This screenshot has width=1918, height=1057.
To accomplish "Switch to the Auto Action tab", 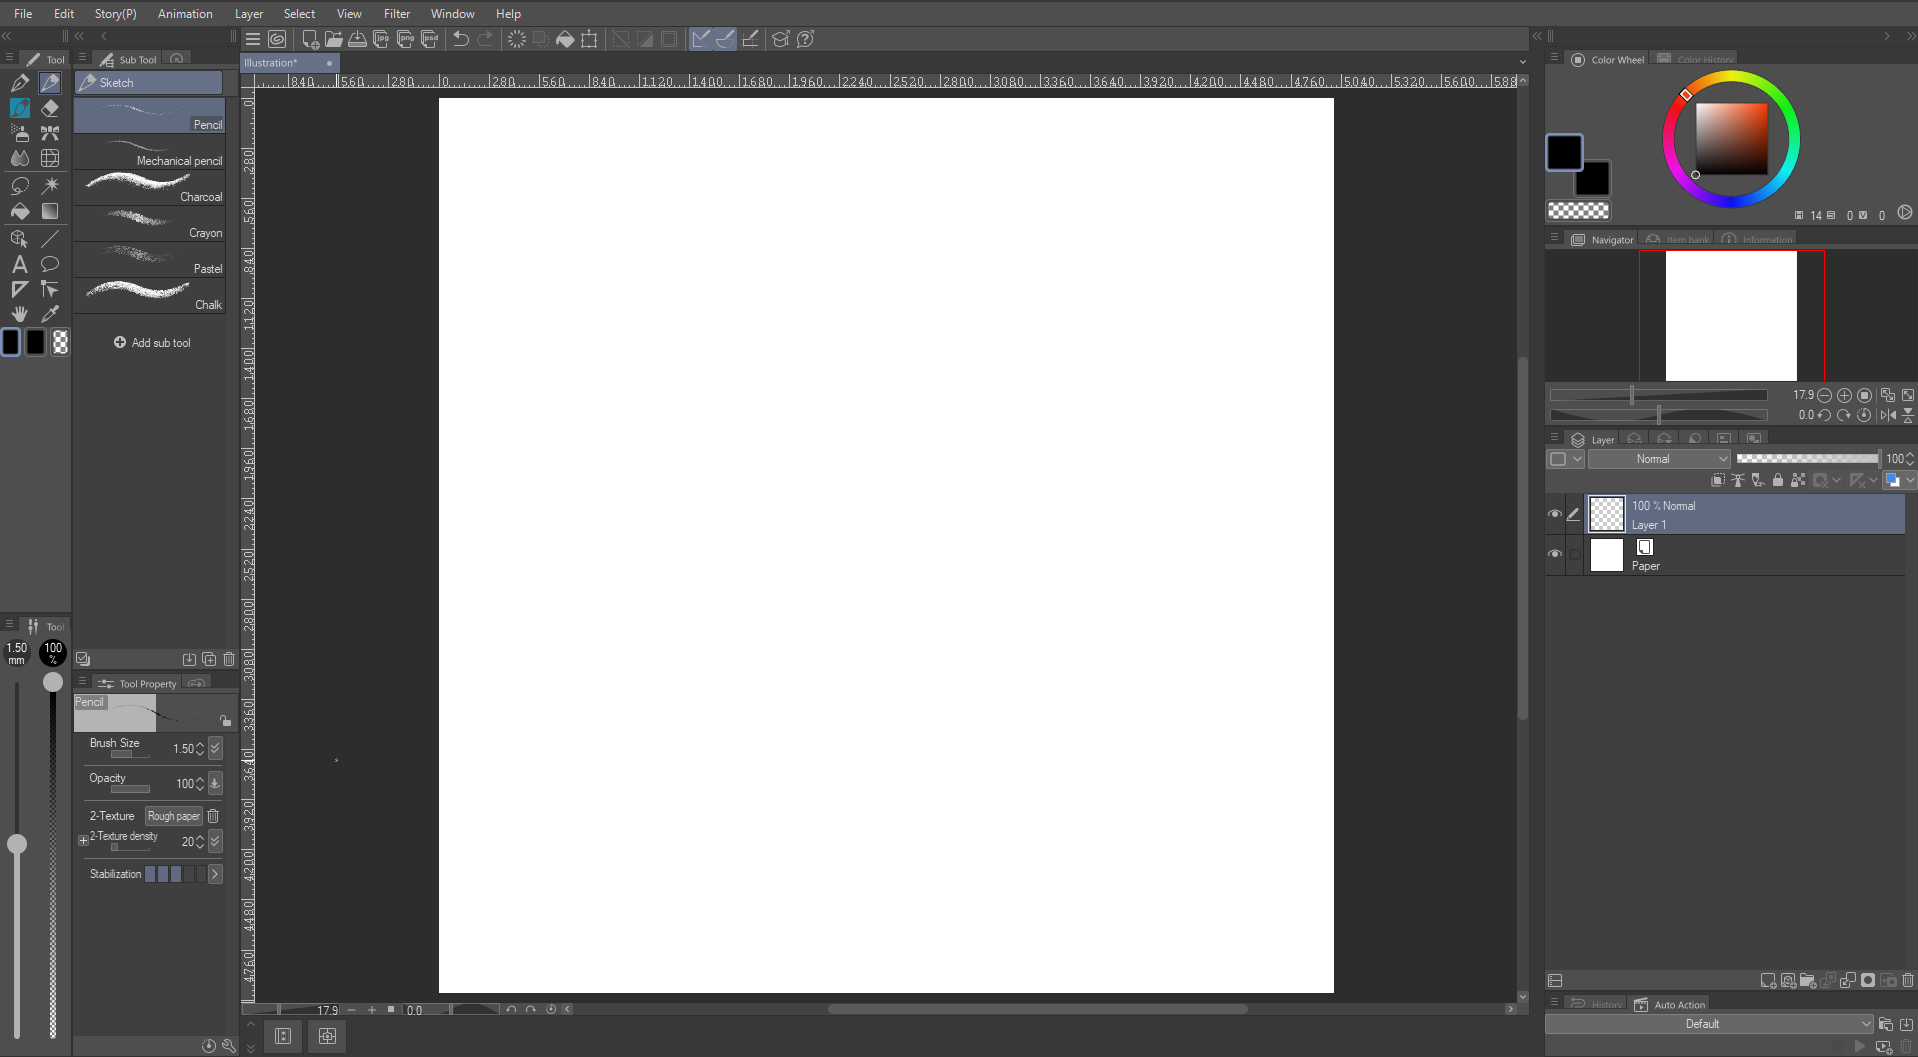I will pyautogui.click(x=1669, y=1005).
